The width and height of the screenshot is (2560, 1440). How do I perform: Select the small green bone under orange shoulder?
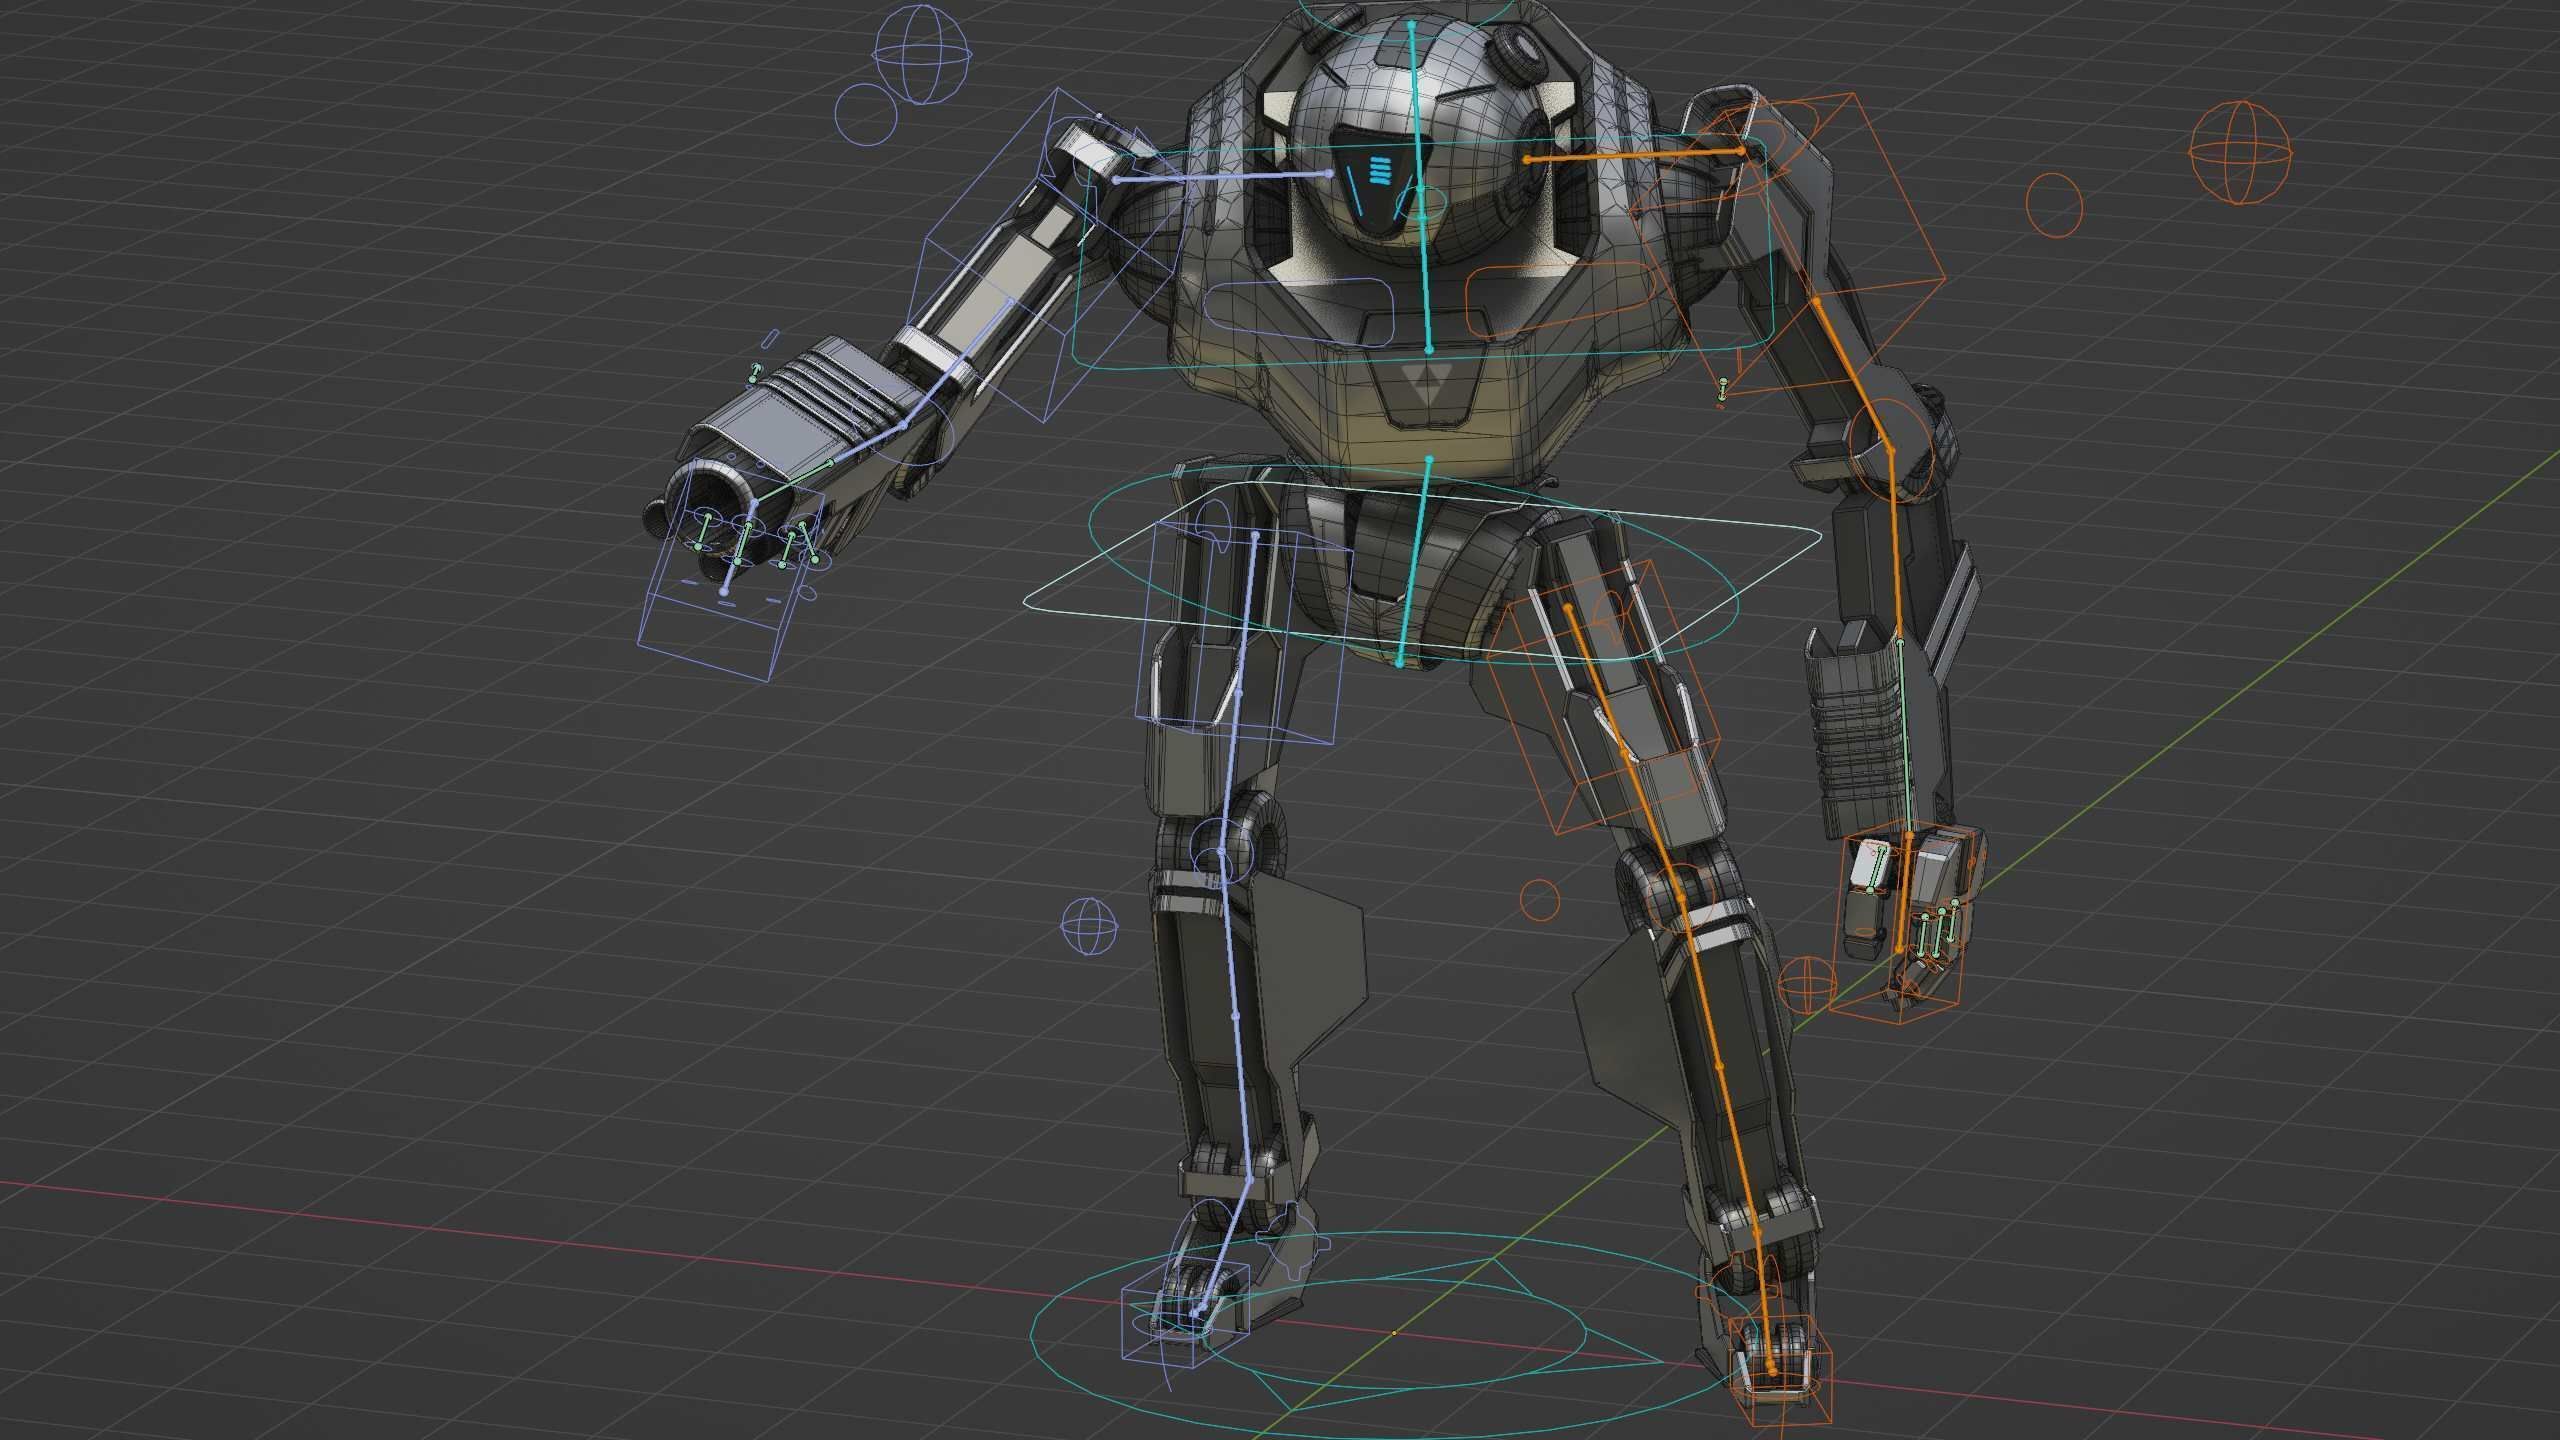click(x=1722, y=391)
